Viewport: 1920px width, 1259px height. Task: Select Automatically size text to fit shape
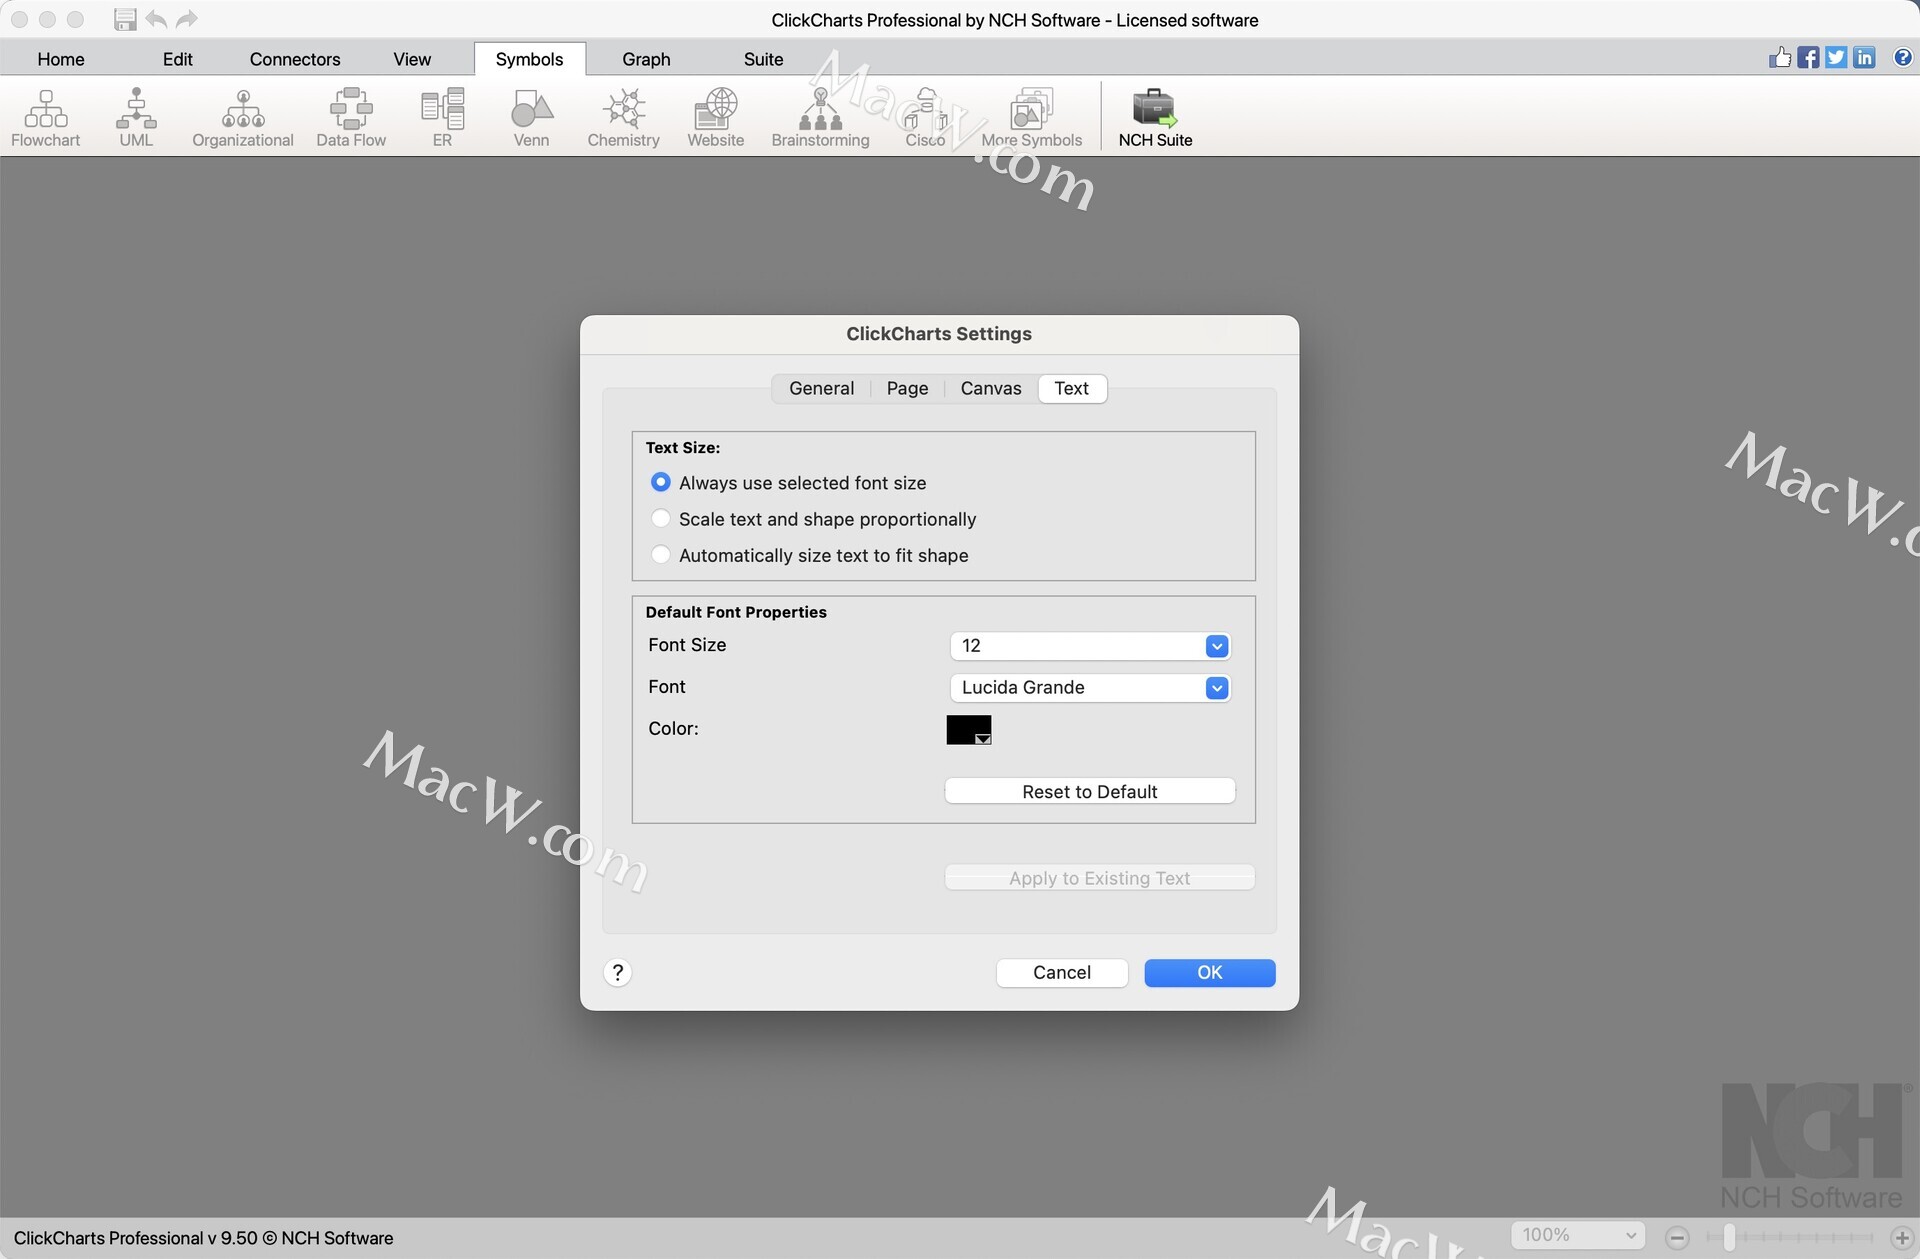660,554
